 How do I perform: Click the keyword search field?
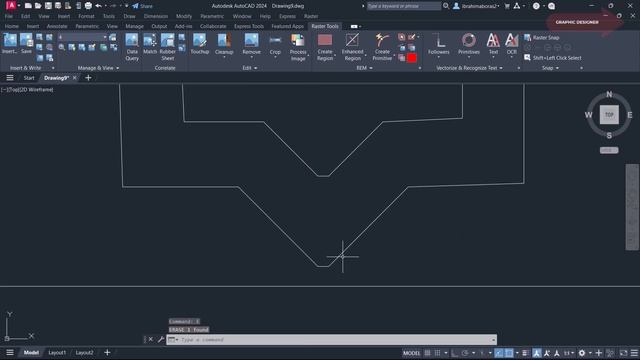(403, 6)
